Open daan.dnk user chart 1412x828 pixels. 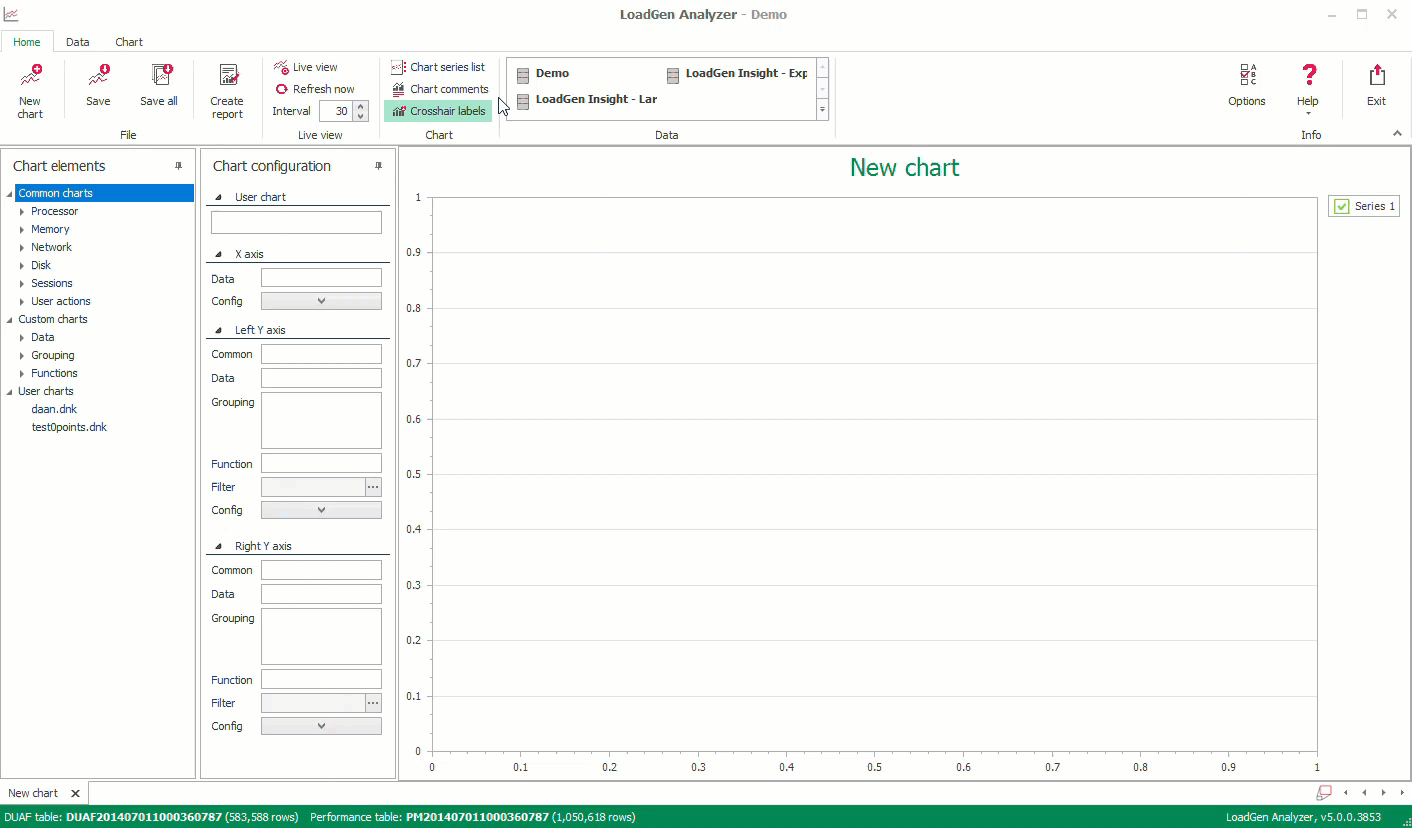(54, 409)
